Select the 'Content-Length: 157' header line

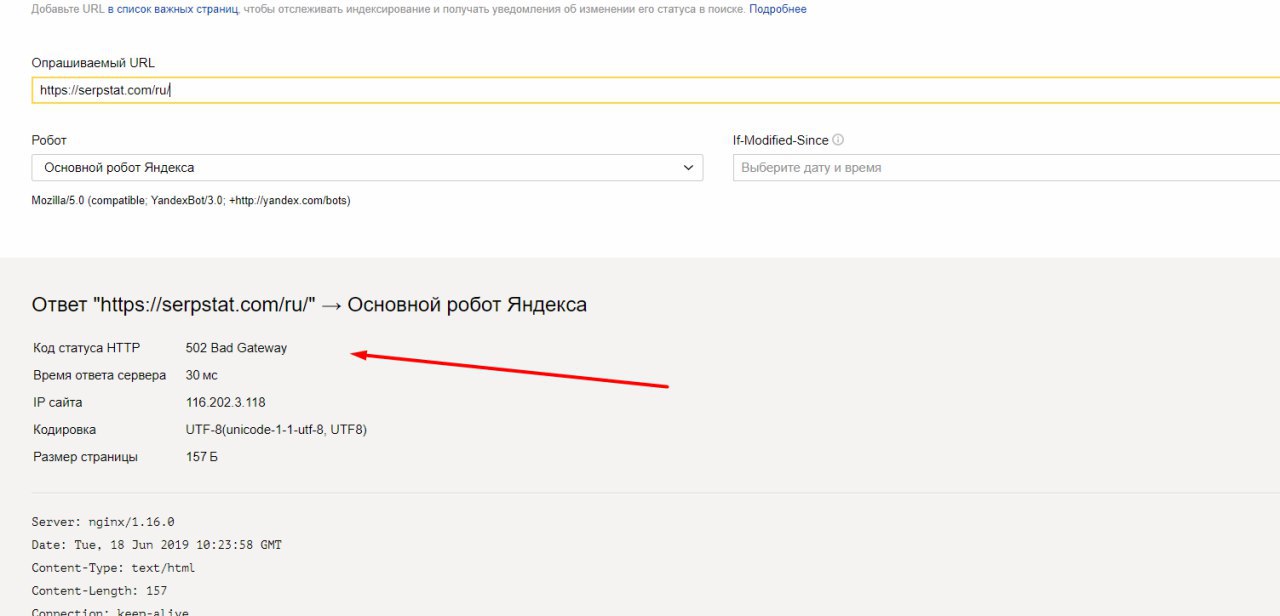pyautogui.click(x=99, y=591)
